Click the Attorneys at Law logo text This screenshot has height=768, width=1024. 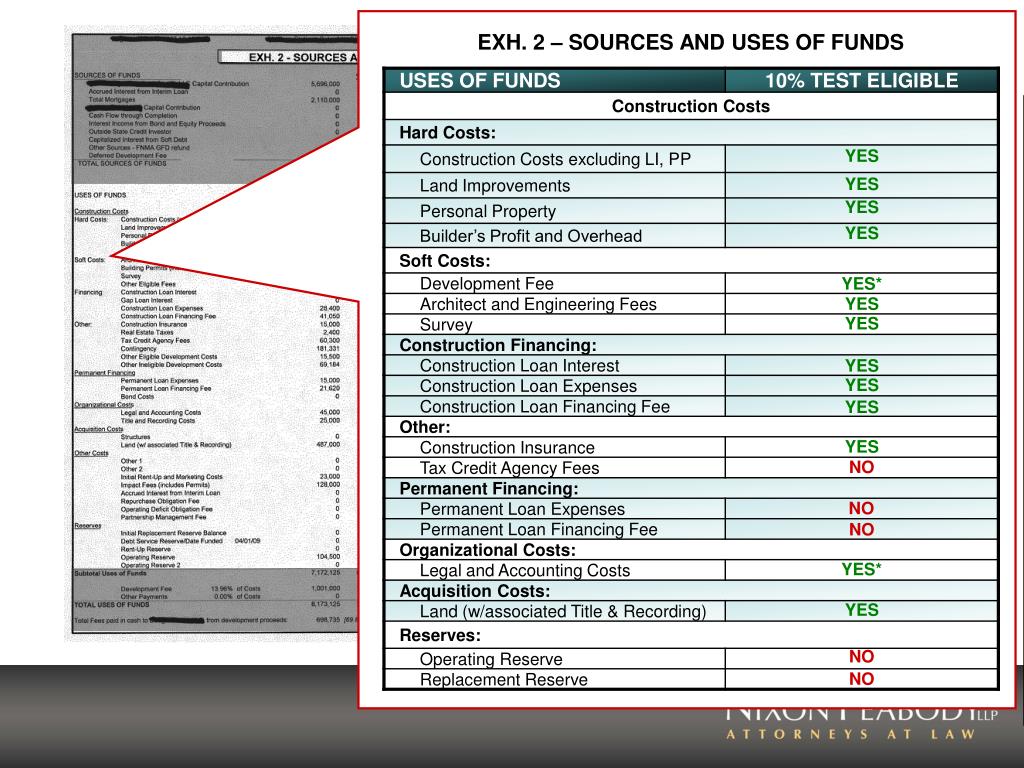850,735
